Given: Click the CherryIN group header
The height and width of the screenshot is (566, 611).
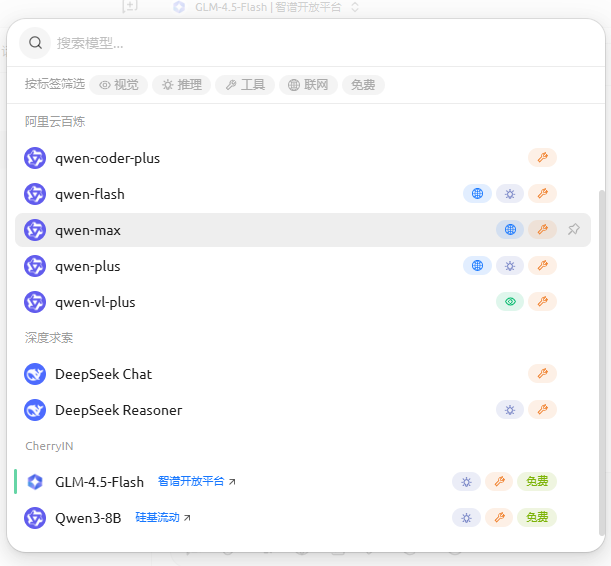Looking at the screenshot, I should pyautogui.click(x=49, y=446).
